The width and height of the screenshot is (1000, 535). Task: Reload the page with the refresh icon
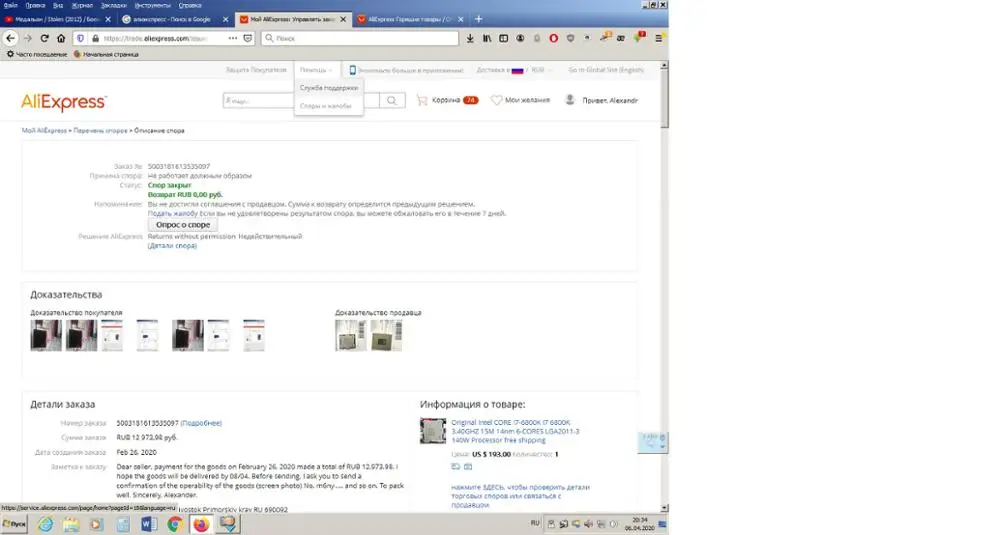[x=44, y=38]
